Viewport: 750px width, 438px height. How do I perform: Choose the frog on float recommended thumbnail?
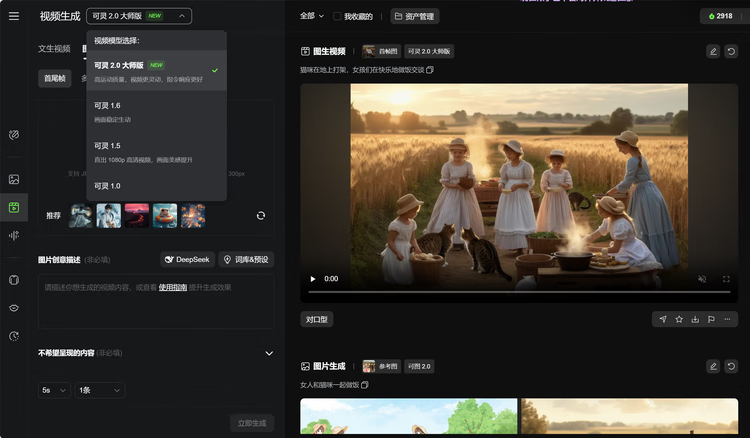[165, 216]
